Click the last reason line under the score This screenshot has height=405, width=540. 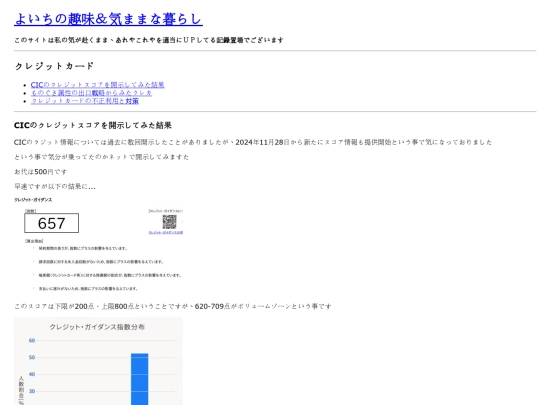[x=88, y=289]
